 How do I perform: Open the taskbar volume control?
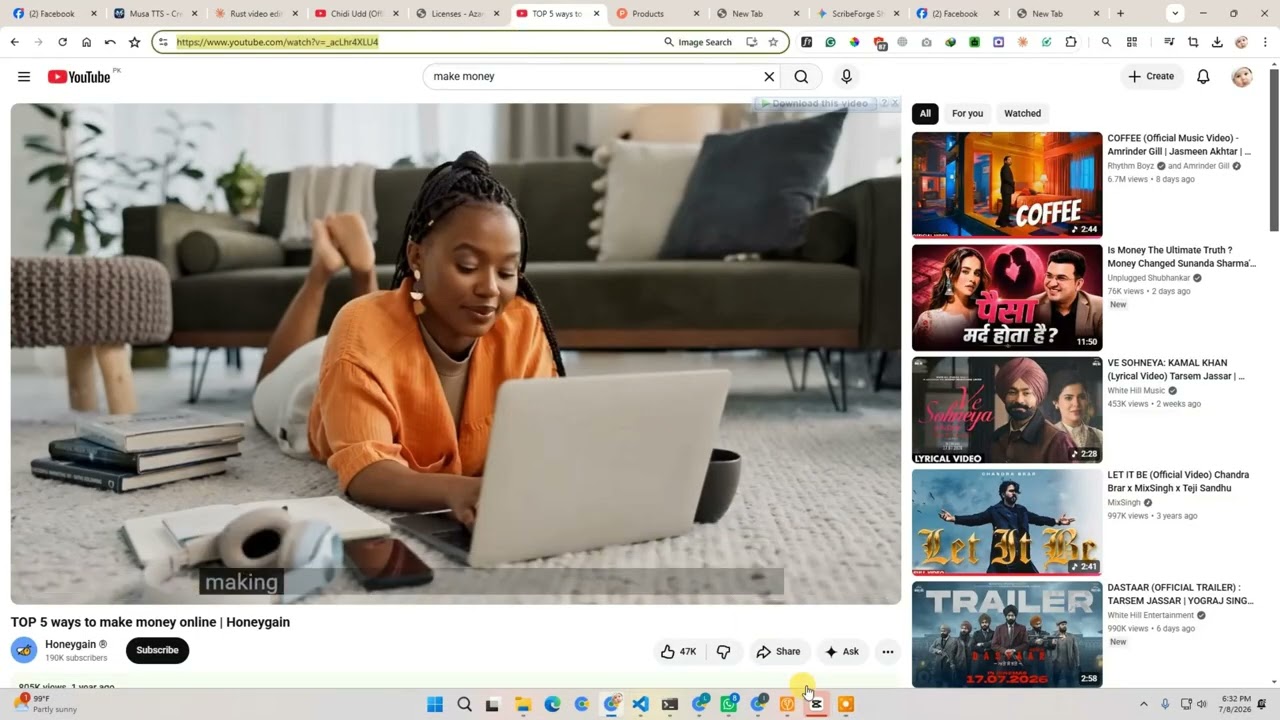coord(1202,704)
